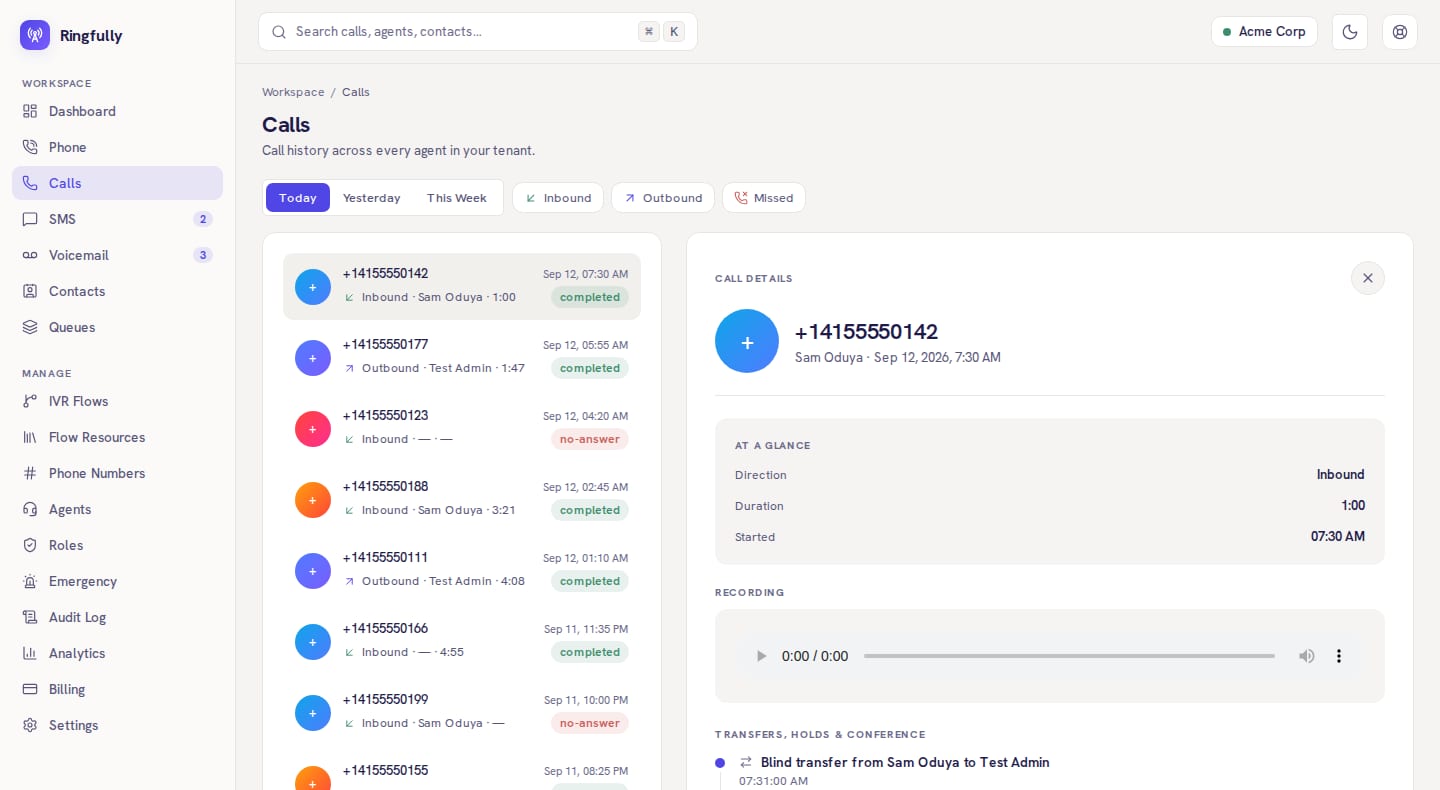Switch to the This Week tab
Image resolution: width=1440 pixels, height=790 pixels.
[457, 198]
